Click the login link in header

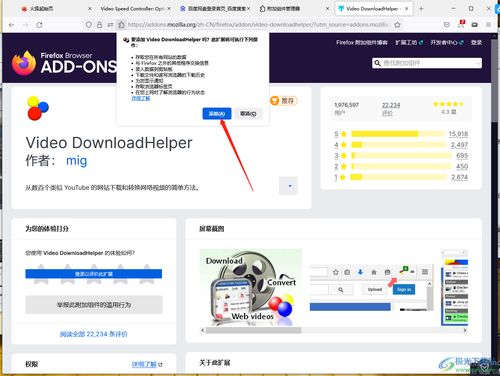tap(476, 43)
